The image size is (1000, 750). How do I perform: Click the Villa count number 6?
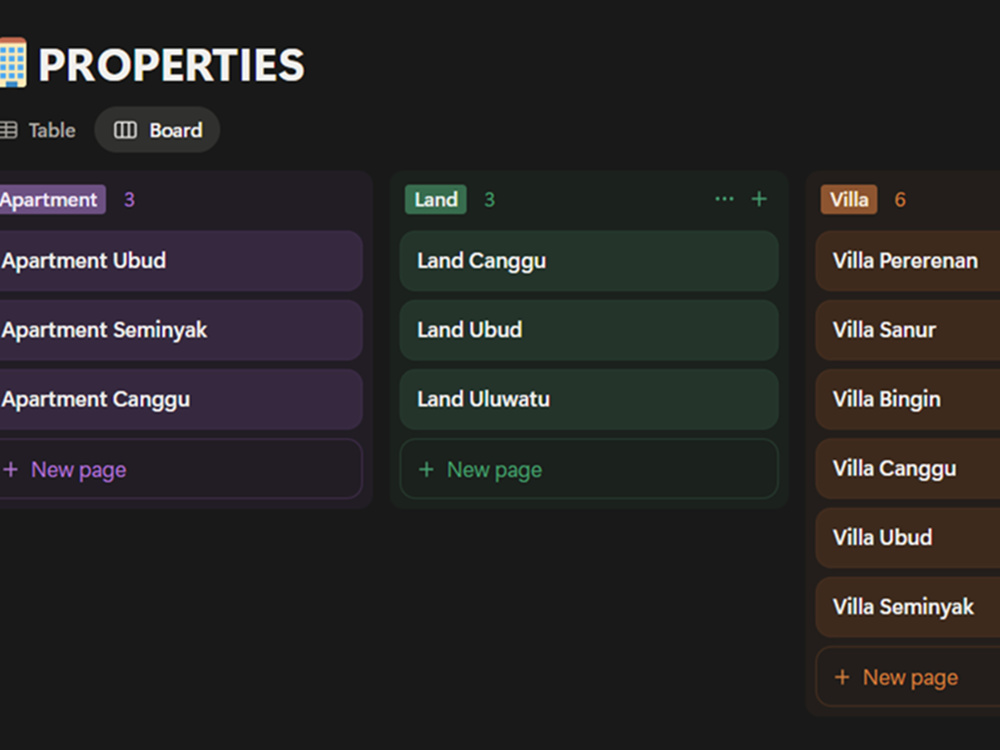[x=900, y=200]
